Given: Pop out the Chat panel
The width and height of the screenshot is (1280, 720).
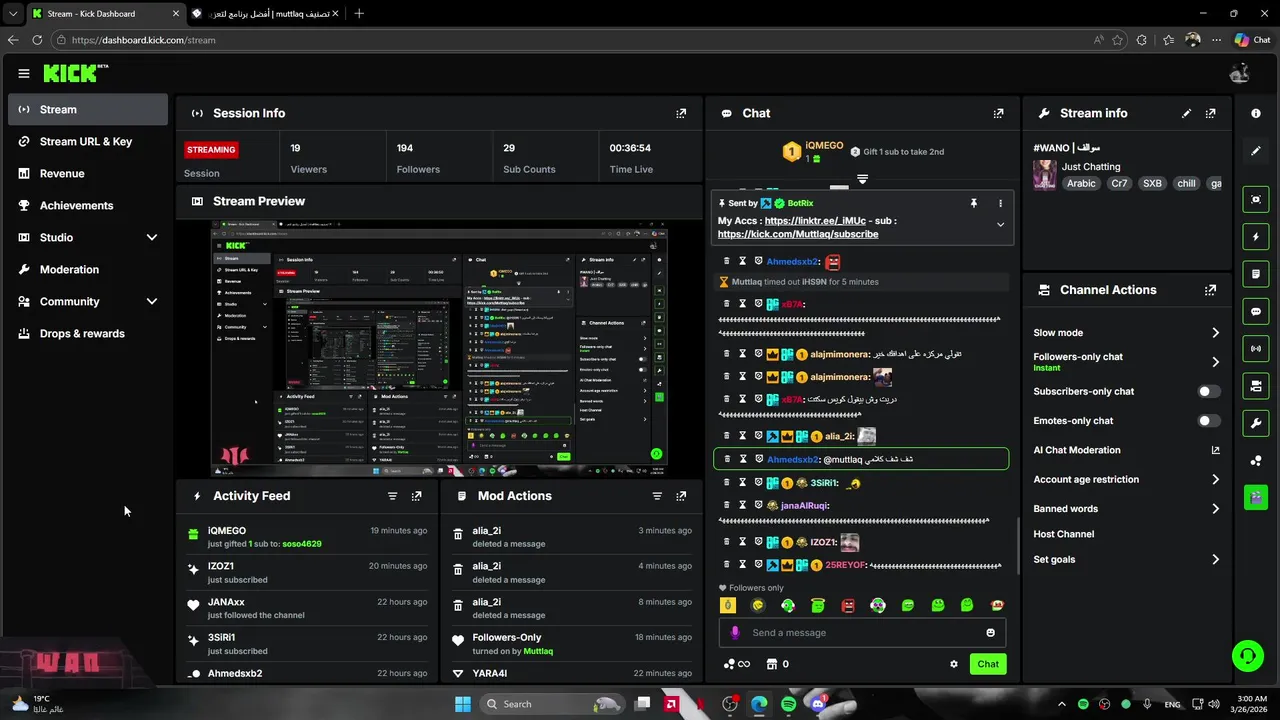Looking at the screenshot, I should pos(998,113).
